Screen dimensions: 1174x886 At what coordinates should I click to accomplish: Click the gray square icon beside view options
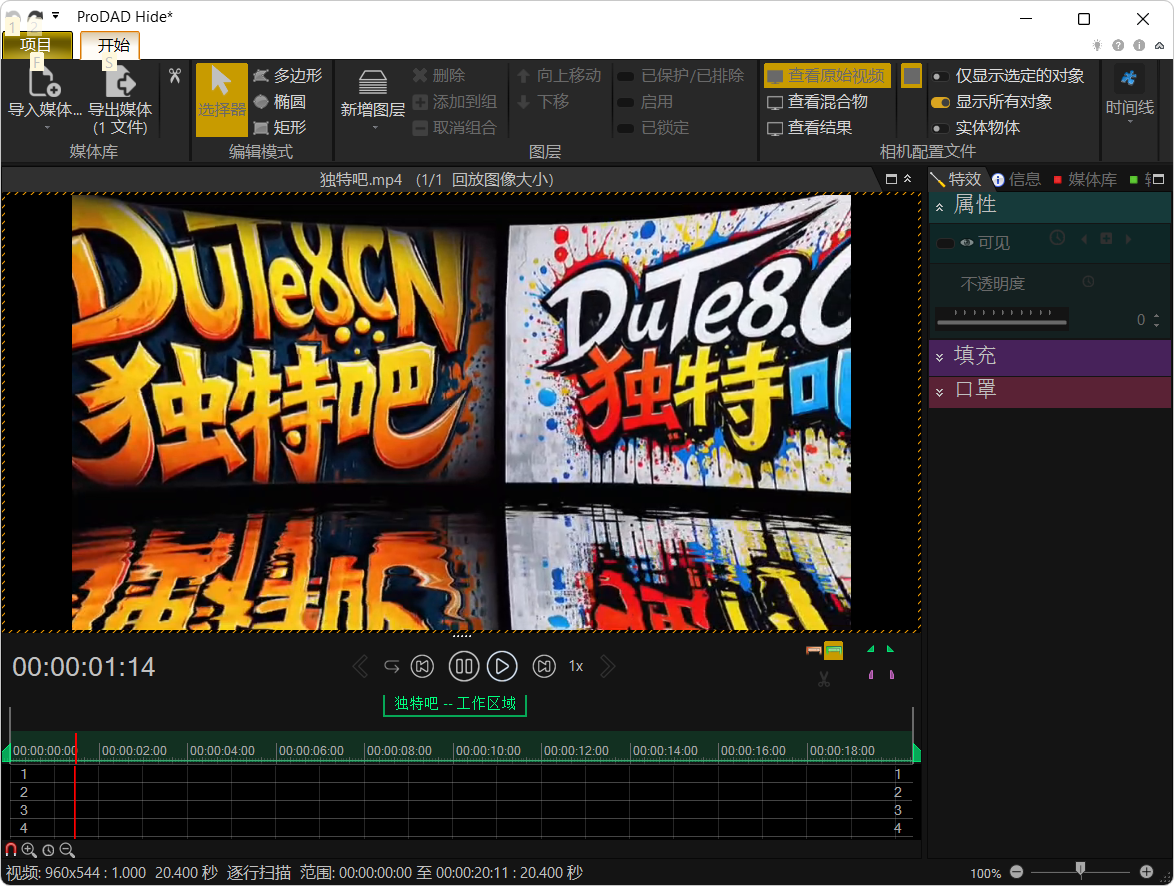coord(911,76)
